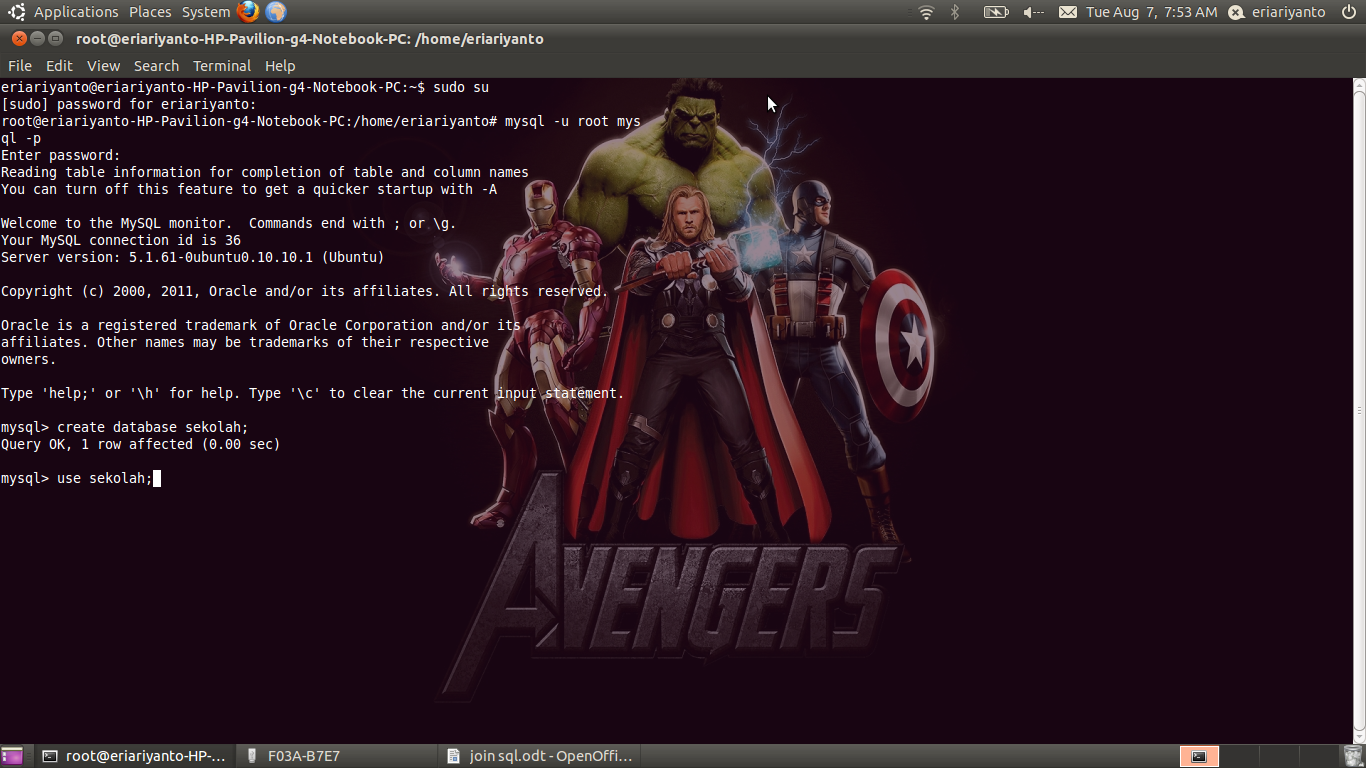This screenshot has width=1366, height=768.
Task: Click the Copyright Oracle line
Action: coord(305,291)
